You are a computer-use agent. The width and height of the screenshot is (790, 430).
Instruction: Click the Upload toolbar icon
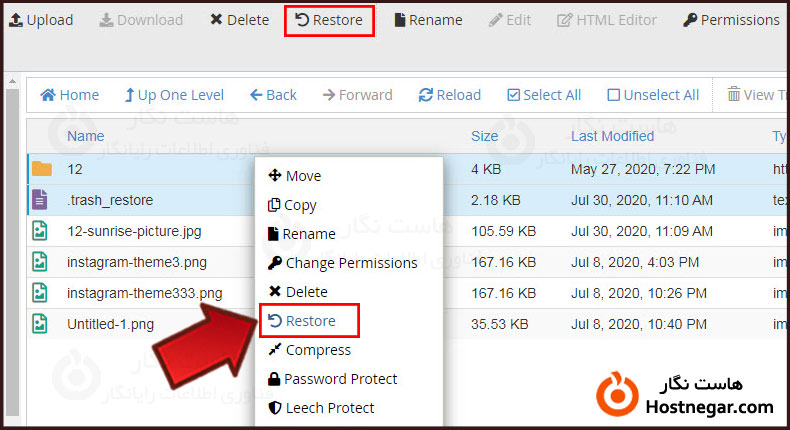point(14,20)
